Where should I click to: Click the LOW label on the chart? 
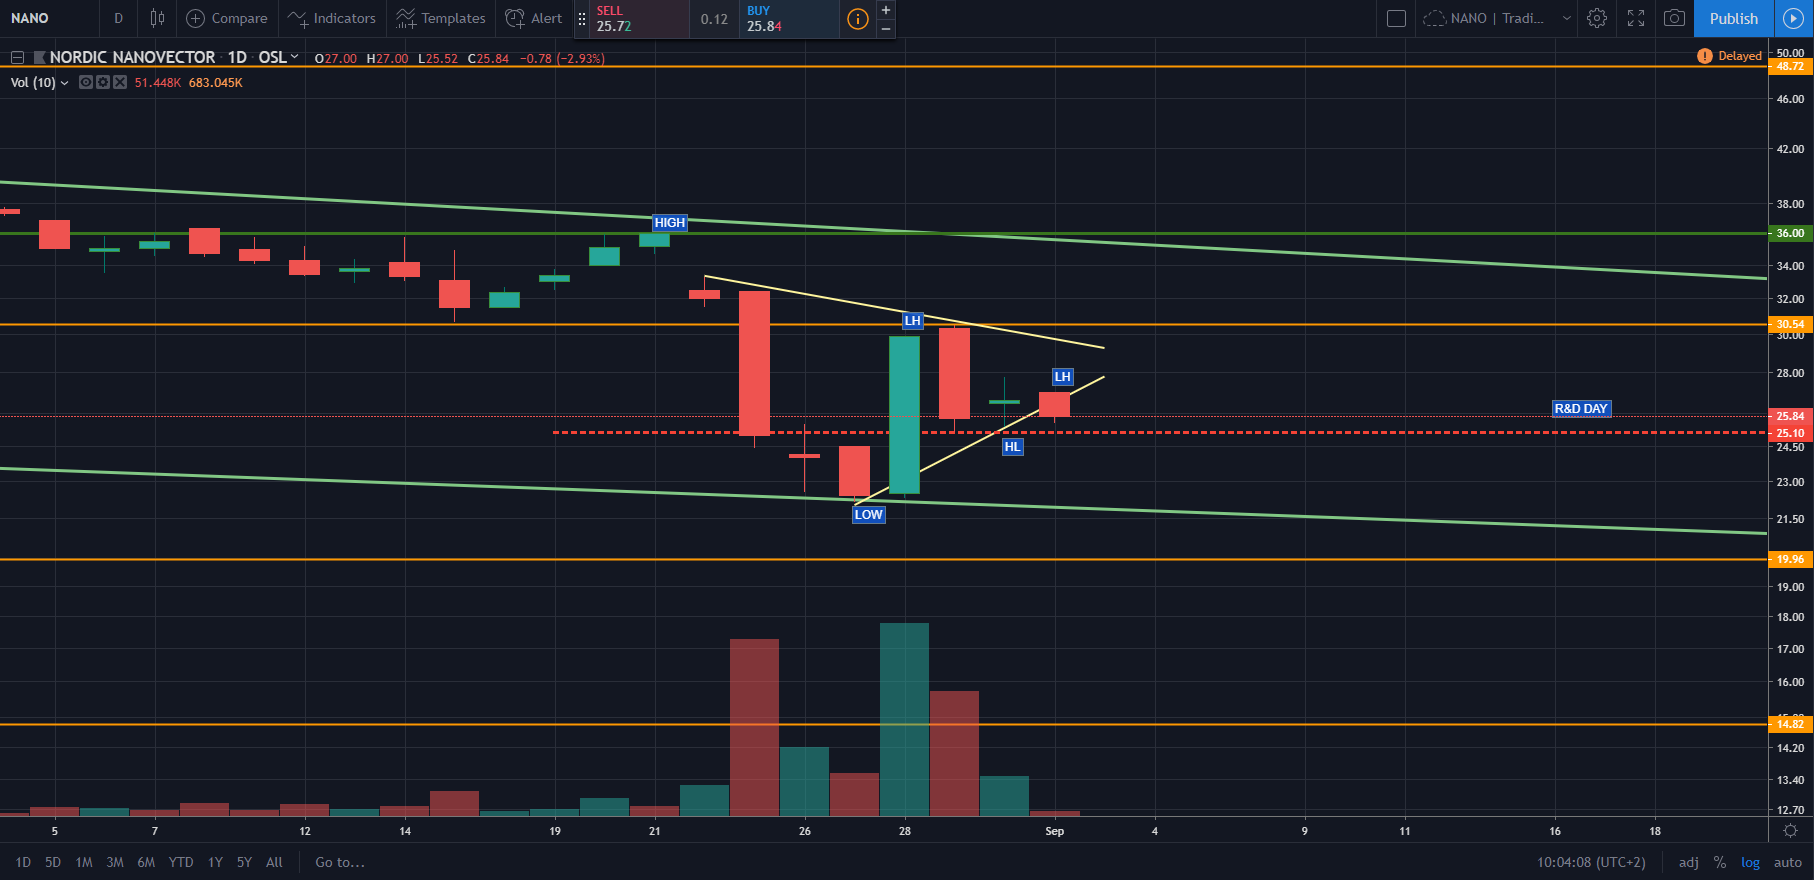868,515
